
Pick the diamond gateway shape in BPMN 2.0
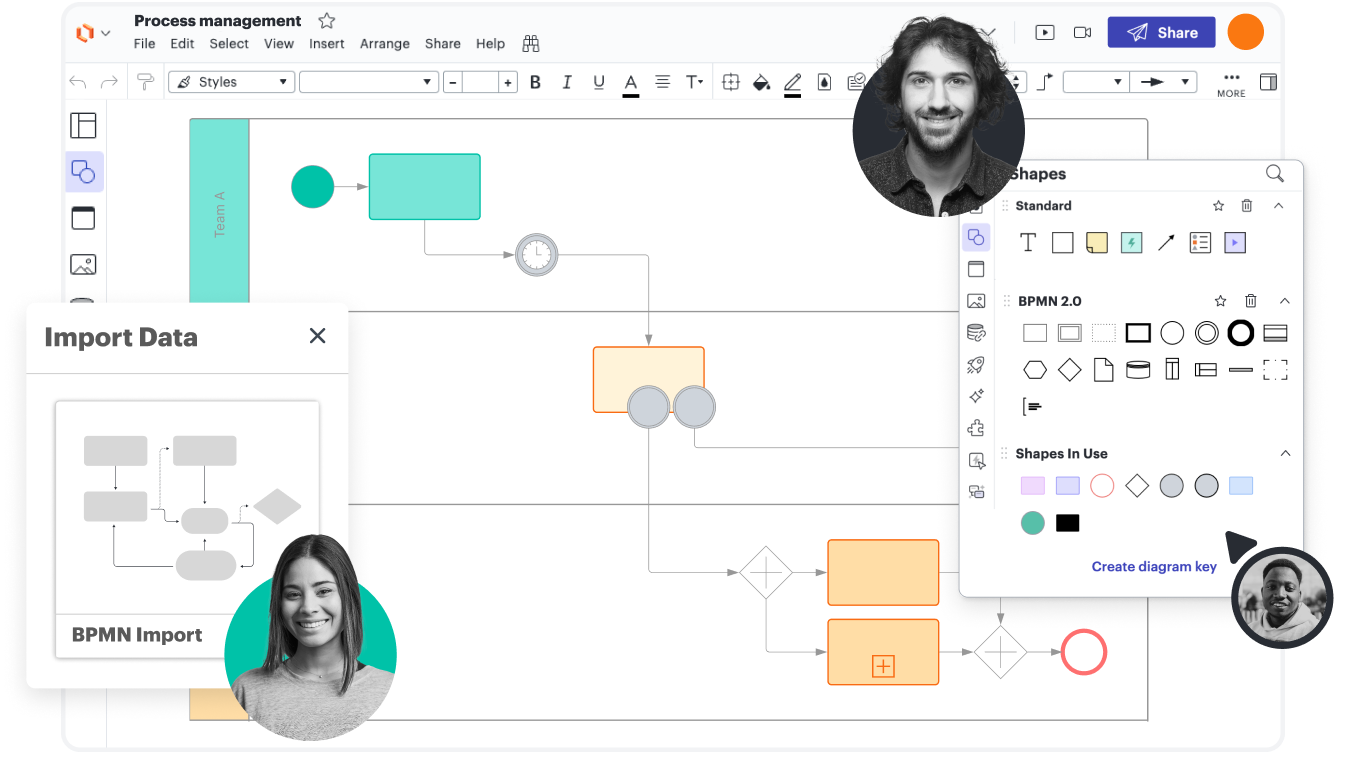click(x=1069, y=370)
